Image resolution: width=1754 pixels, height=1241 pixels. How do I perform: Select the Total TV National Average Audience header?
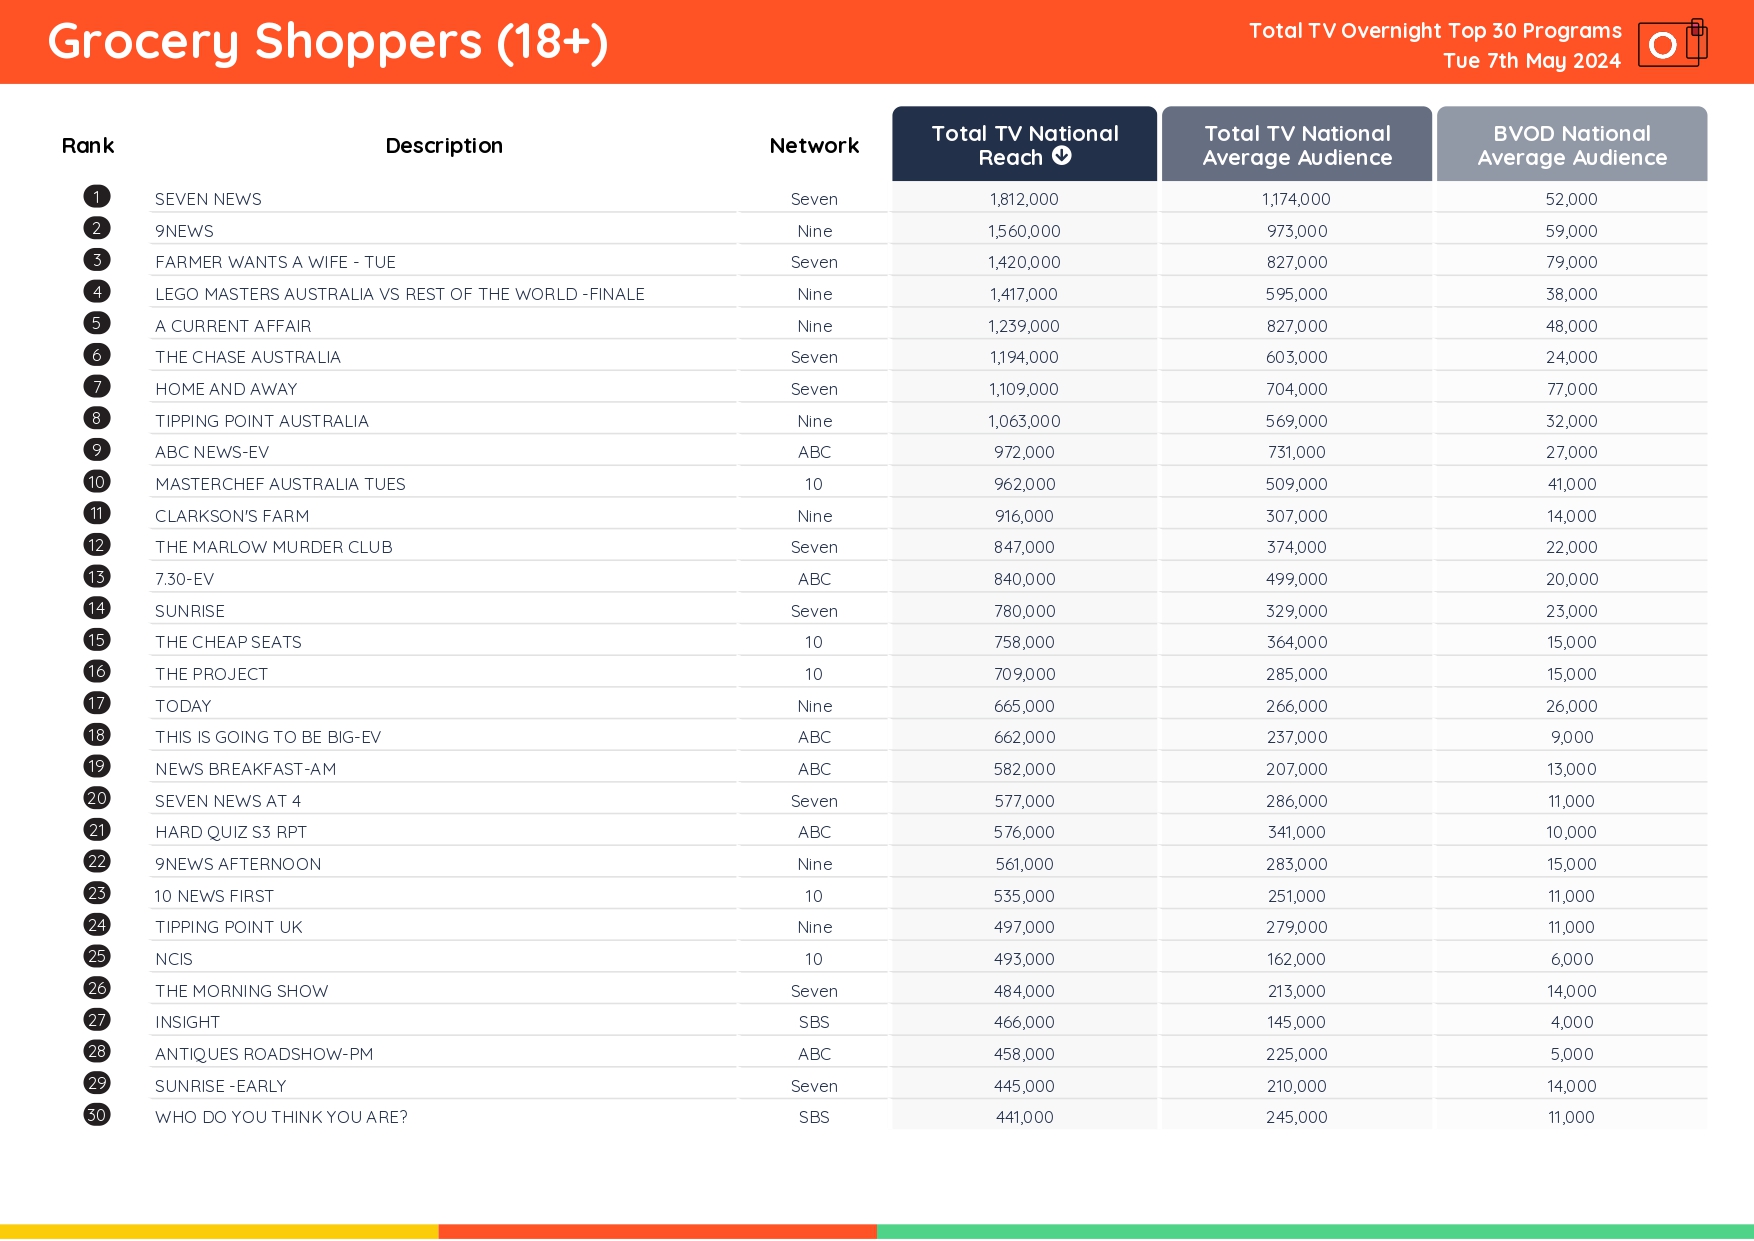tap(1296, 145)
